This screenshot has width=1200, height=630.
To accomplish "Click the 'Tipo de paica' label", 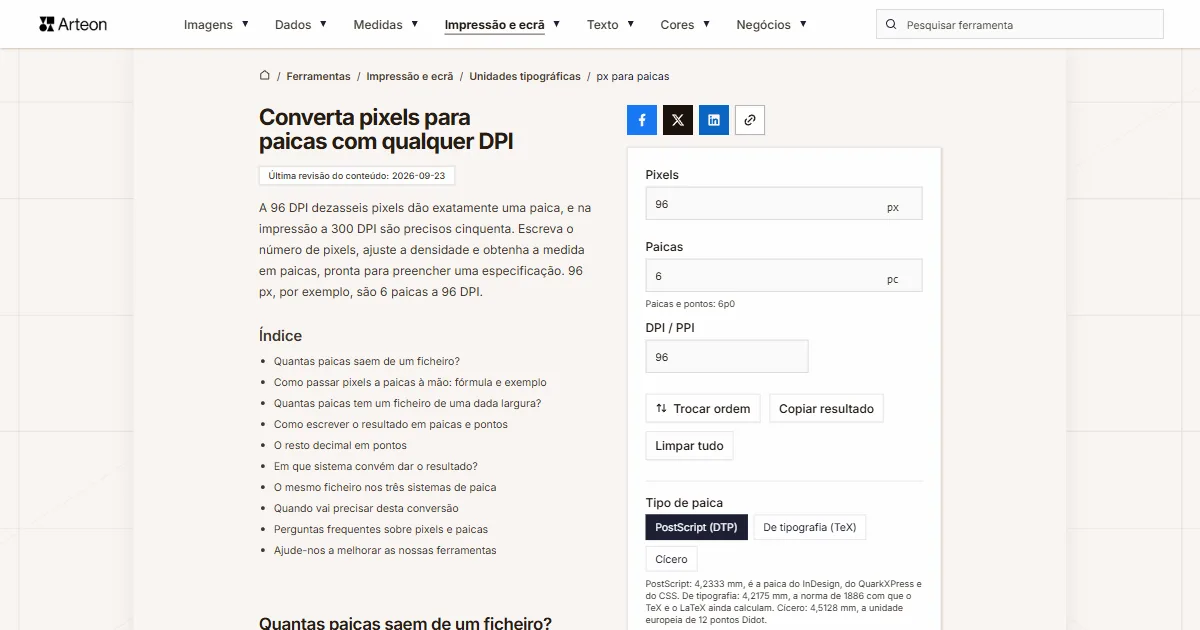I will pyautogui.click(x=684, y=503).
